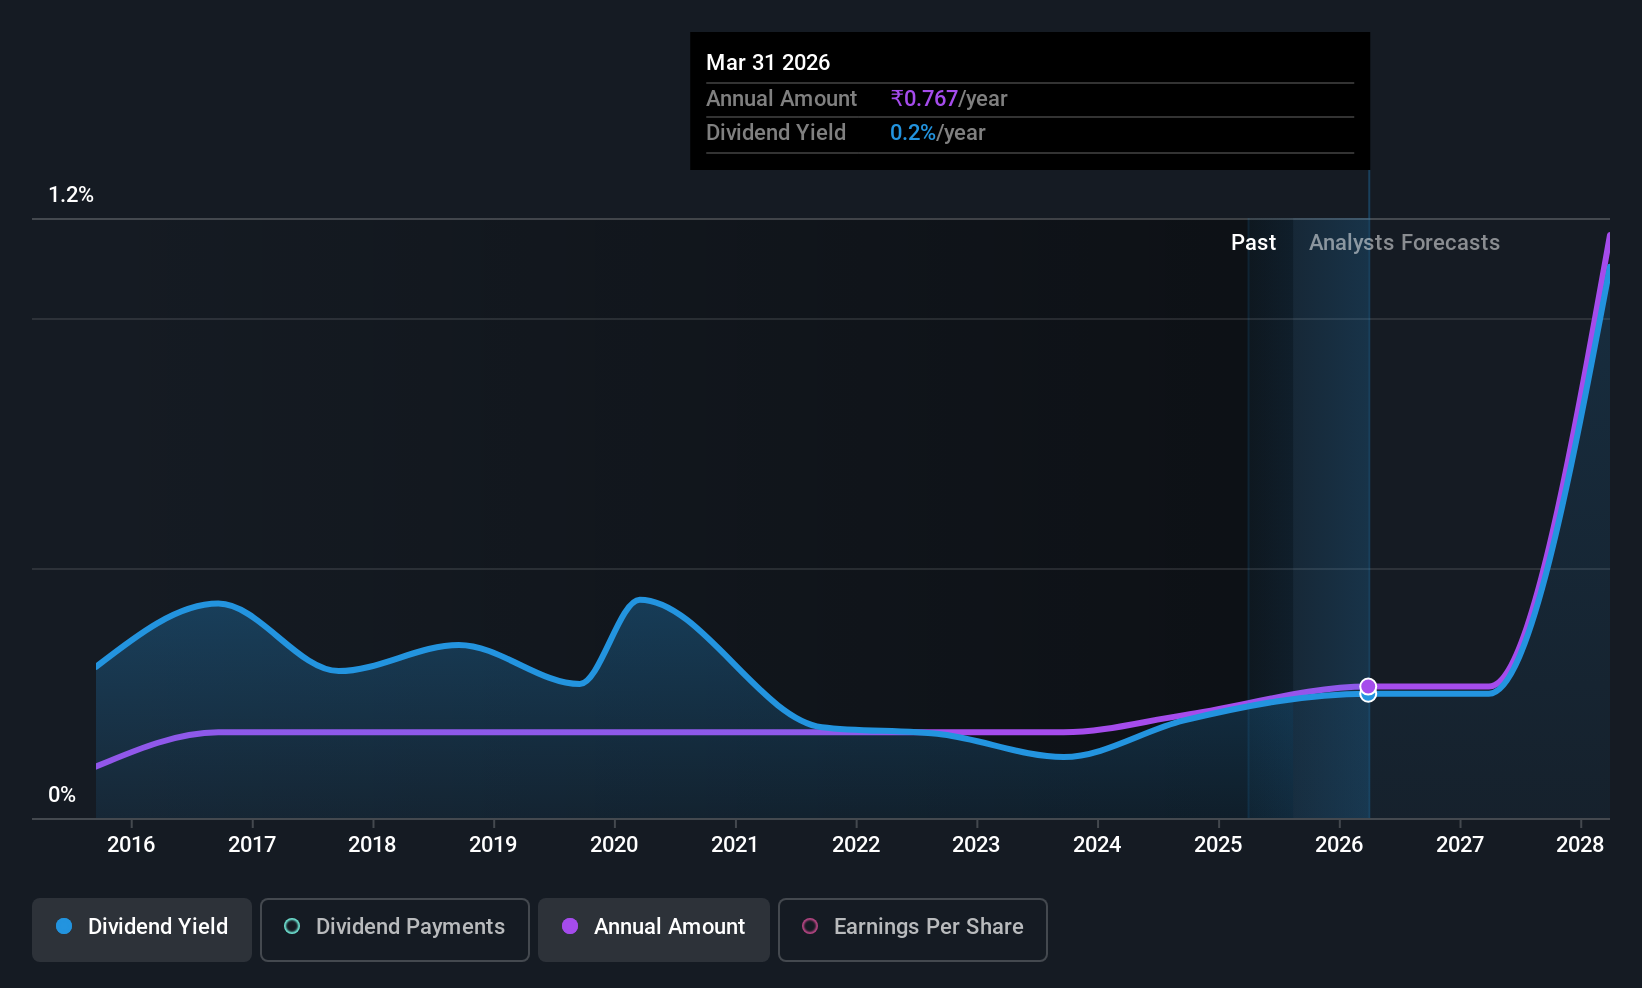This screenshot has width=1642, height=988.
Task: Click the 2020 x-axis label
Action: [614, 845]
